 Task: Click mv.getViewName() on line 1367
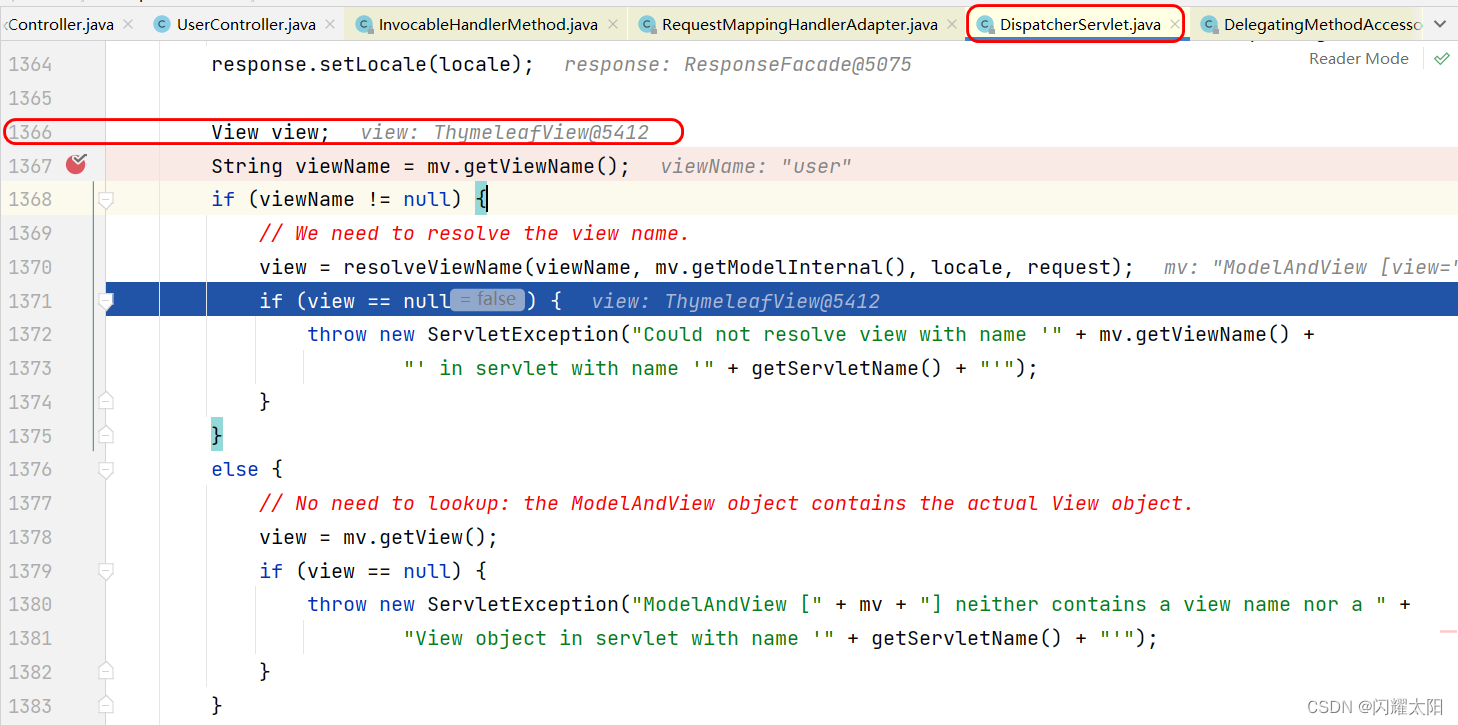(522, 166)
